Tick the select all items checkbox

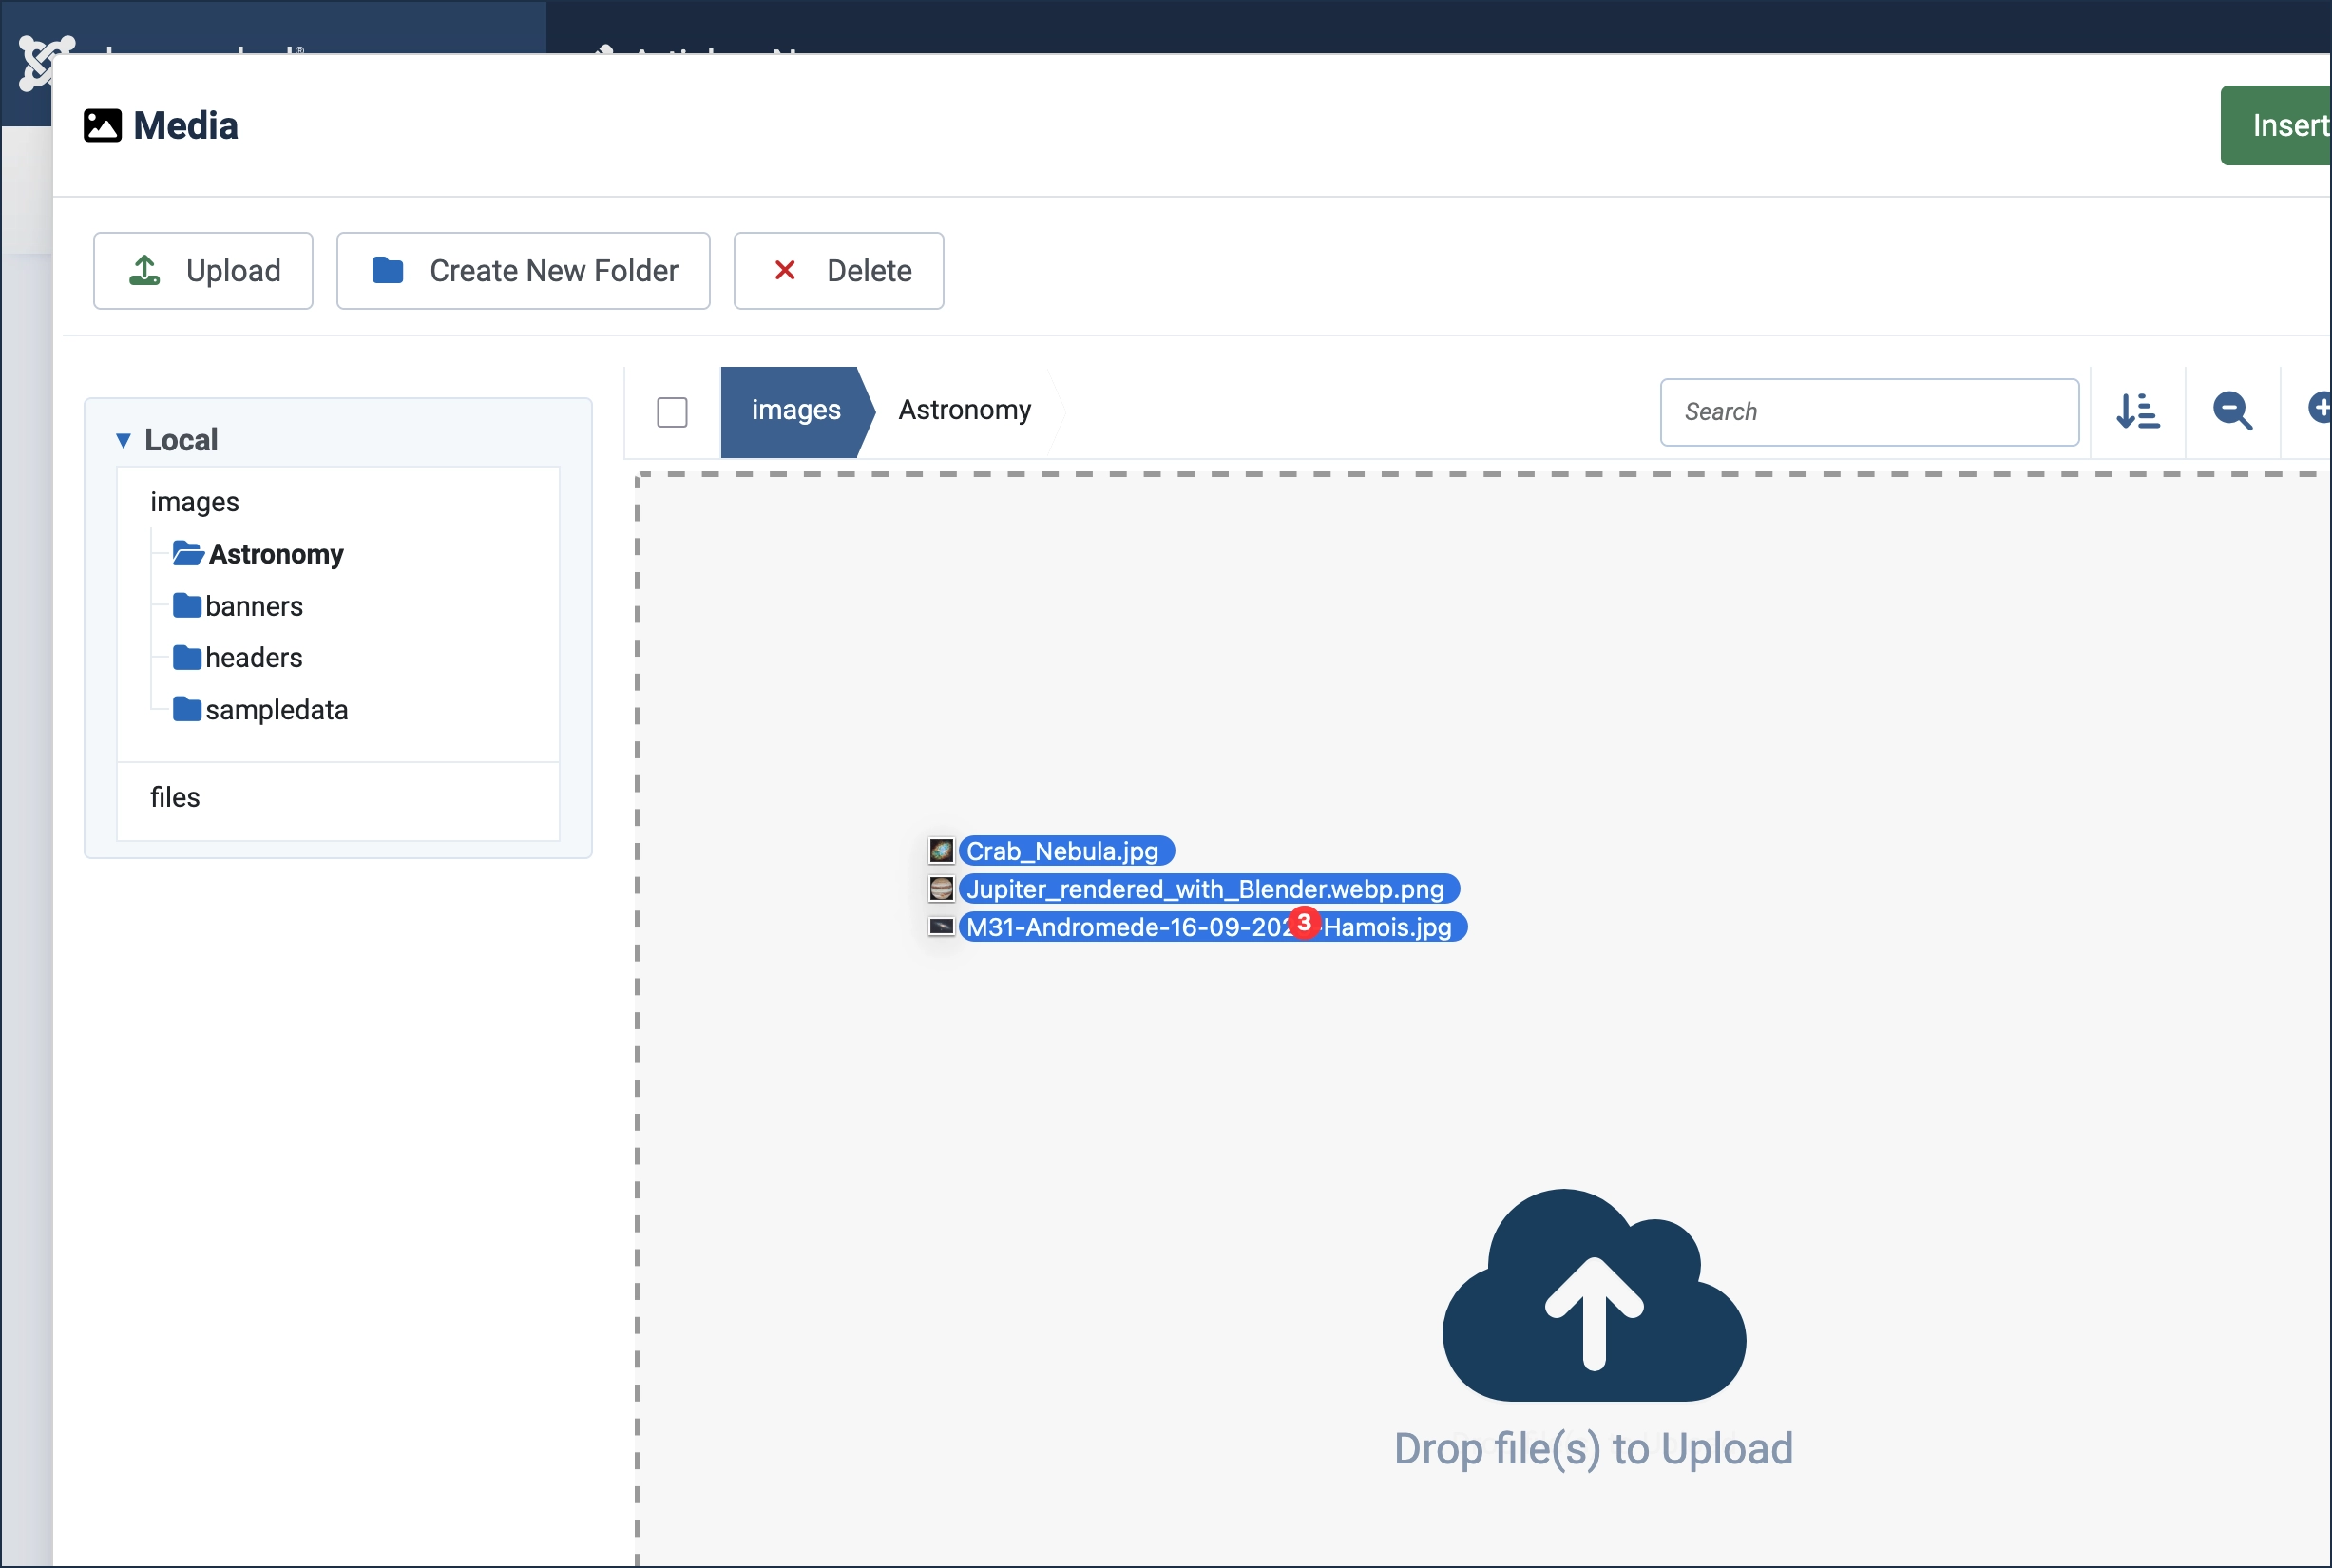[672, 412]
